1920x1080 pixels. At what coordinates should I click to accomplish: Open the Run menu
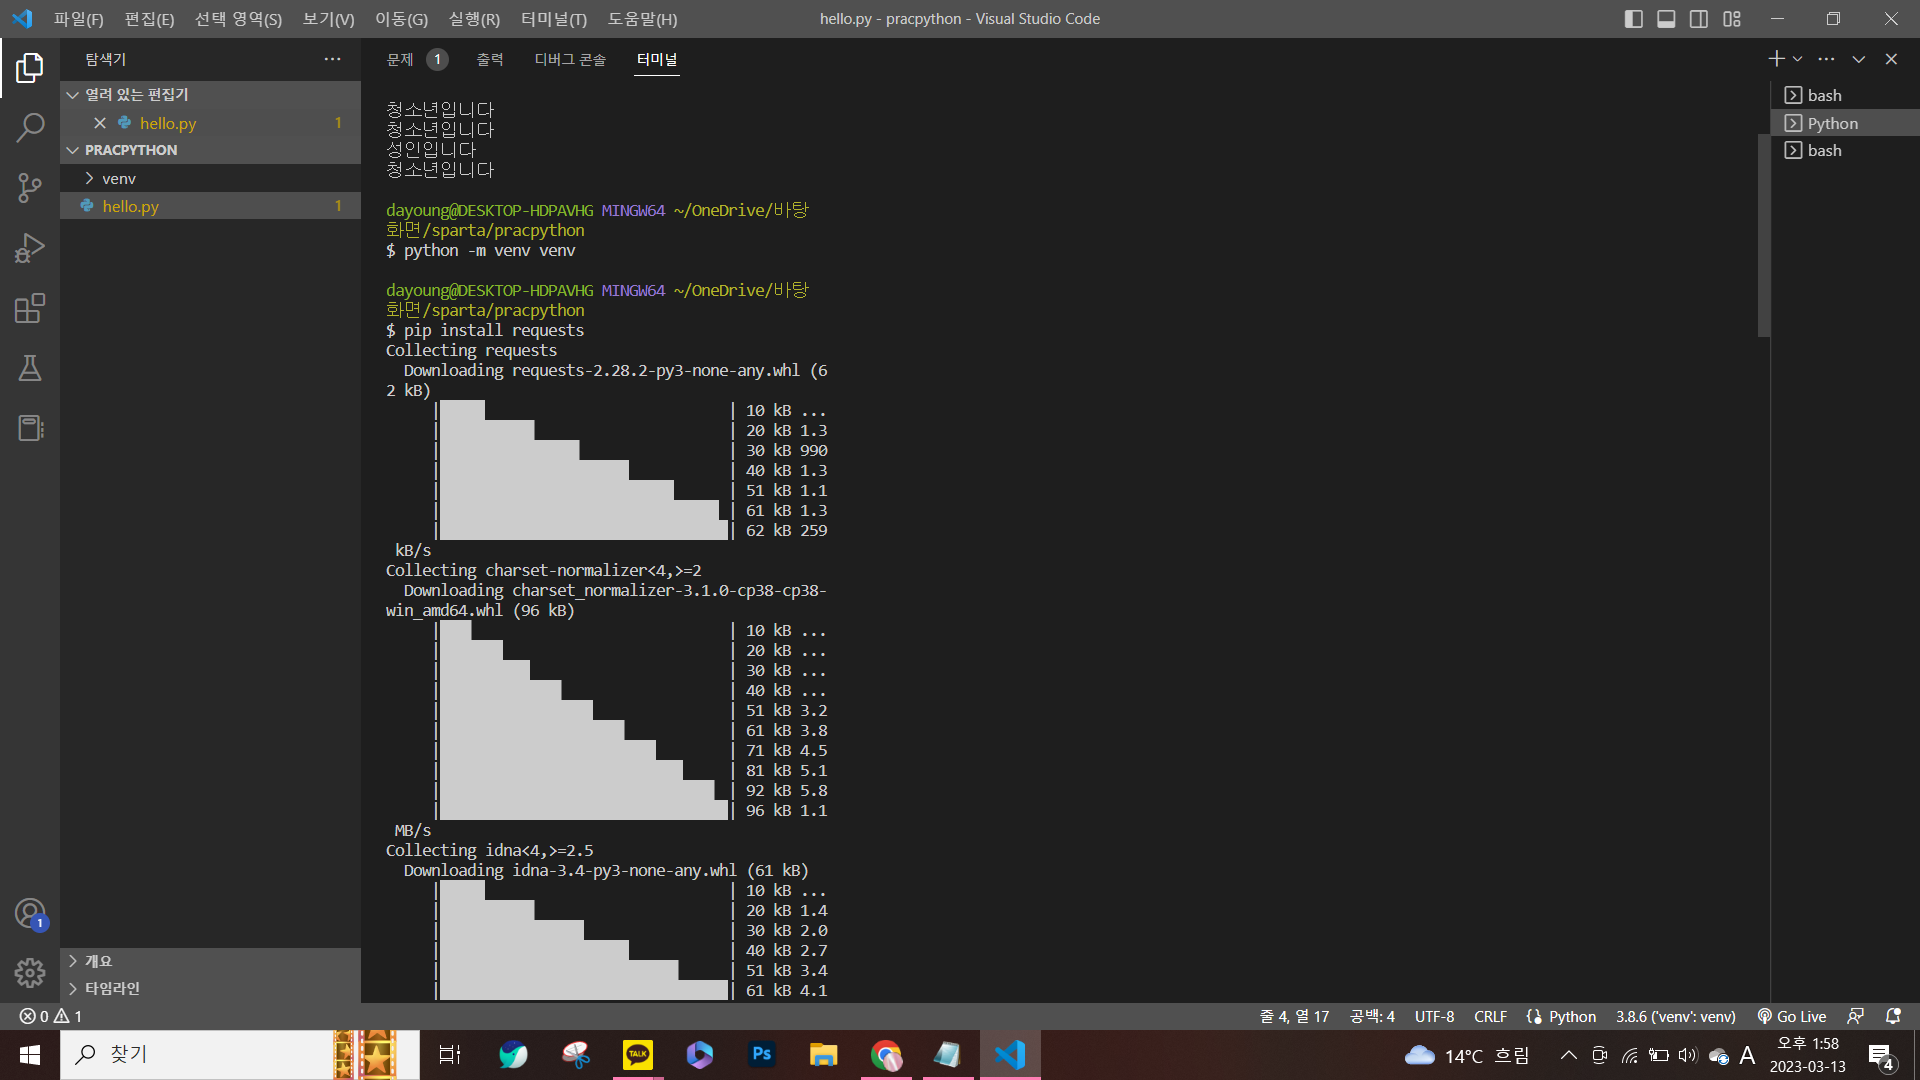coord(474,19)
